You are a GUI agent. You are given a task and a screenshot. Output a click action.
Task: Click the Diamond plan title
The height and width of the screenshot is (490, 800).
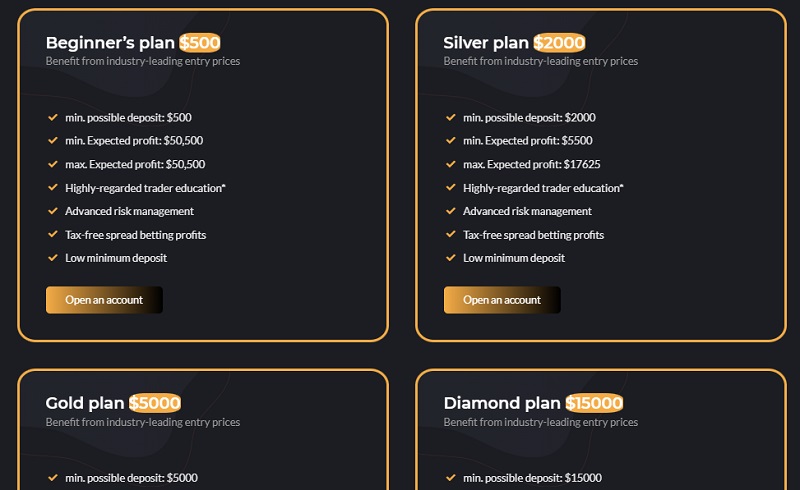(502, 403)
